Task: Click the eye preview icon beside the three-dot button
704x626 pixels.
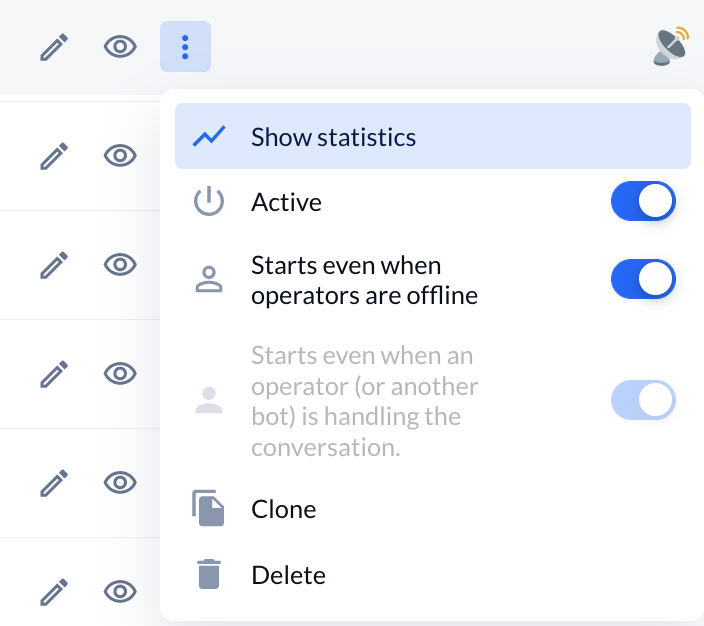Action: [120, 46]
